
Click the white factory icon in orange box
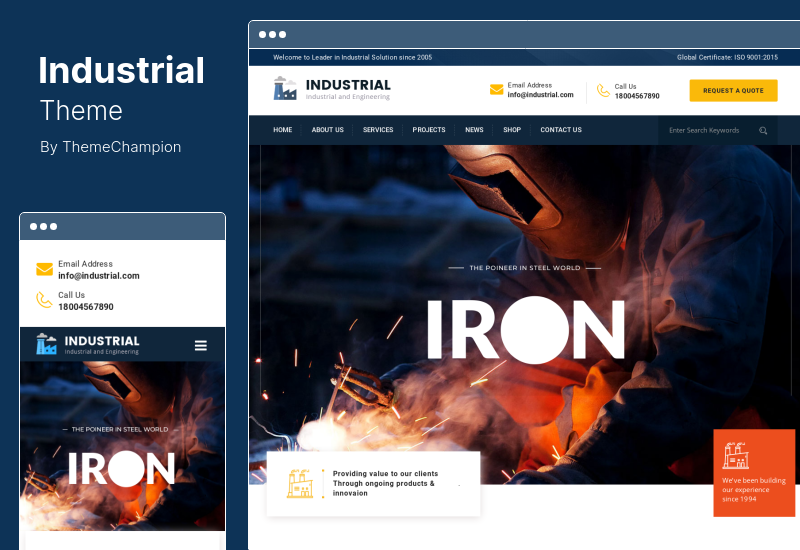point(736,456)
